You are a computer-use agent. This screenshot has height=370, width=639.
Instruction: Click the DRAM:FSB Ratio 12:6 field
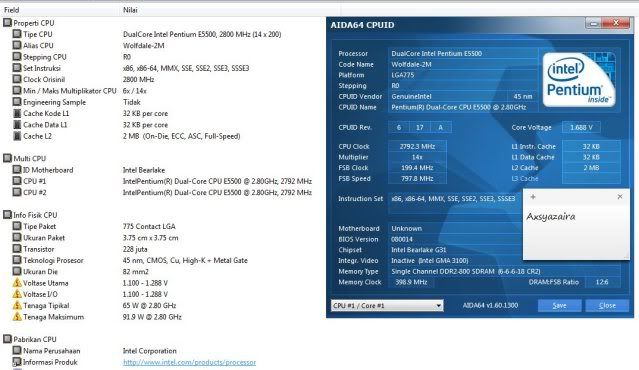(602, 282)
